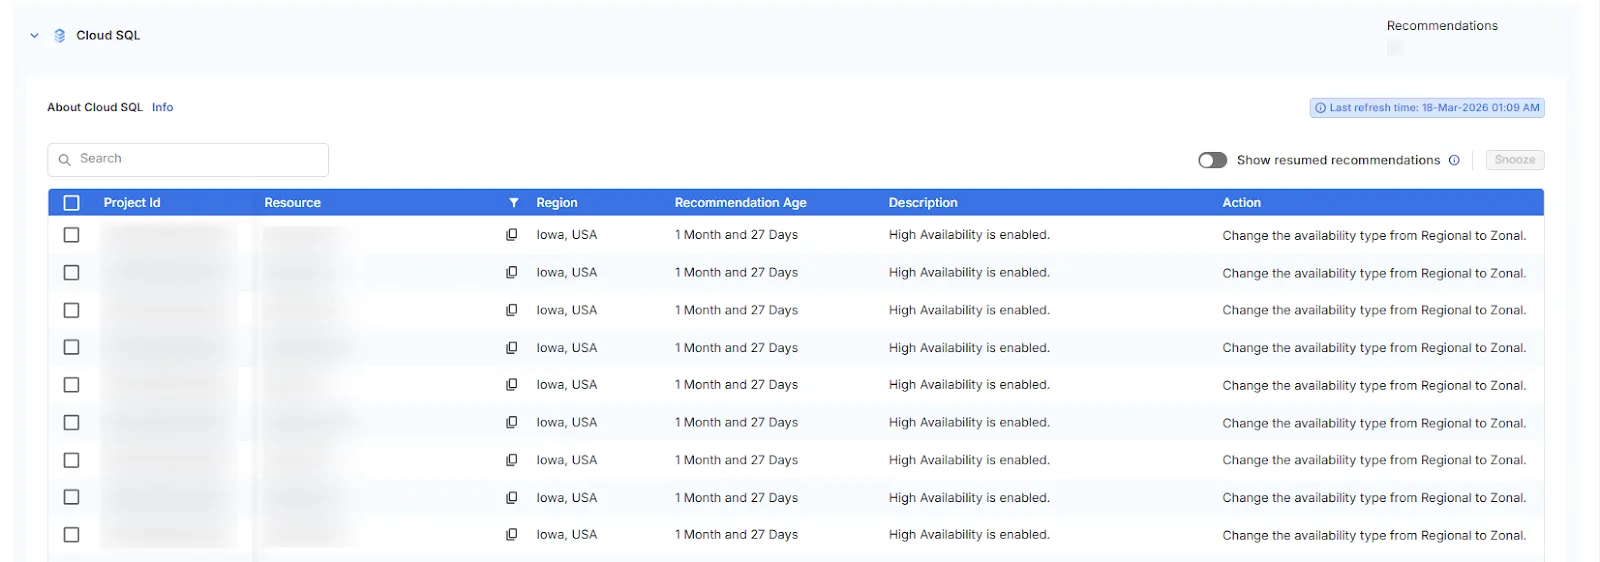Collapse the Cloud SQL section chevron

pos(34,35)
